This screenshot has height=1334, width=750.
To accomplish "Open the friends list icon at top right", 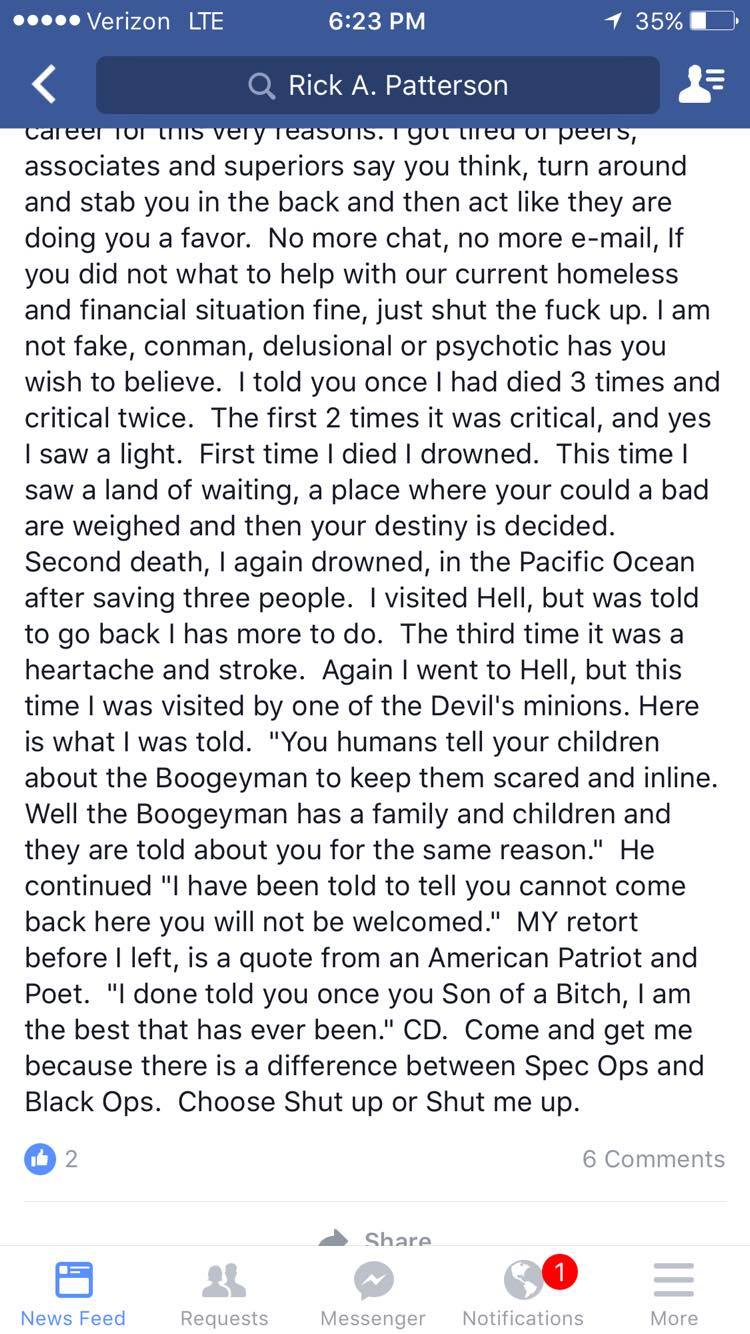I will click(702, 85).
